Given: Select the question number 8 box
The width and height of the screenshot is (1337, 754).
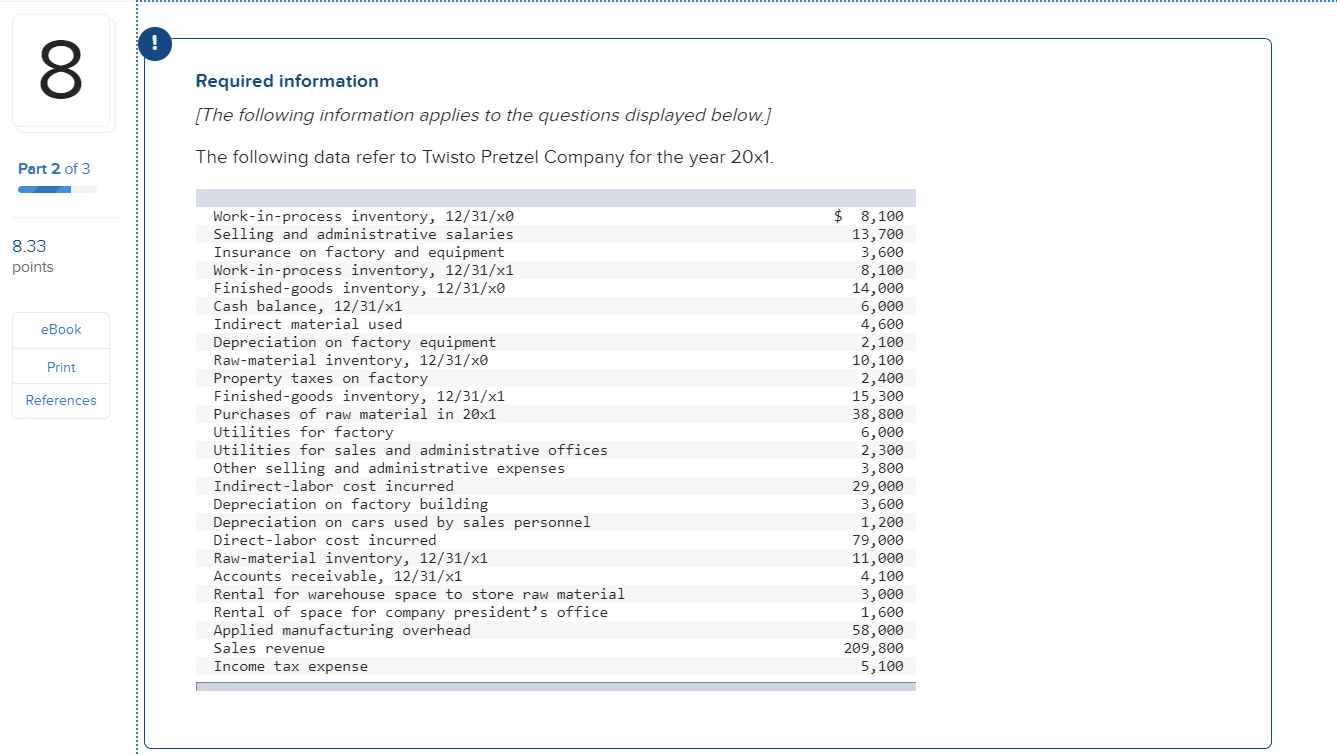Looking at the screenshot, I should (61, 71).
